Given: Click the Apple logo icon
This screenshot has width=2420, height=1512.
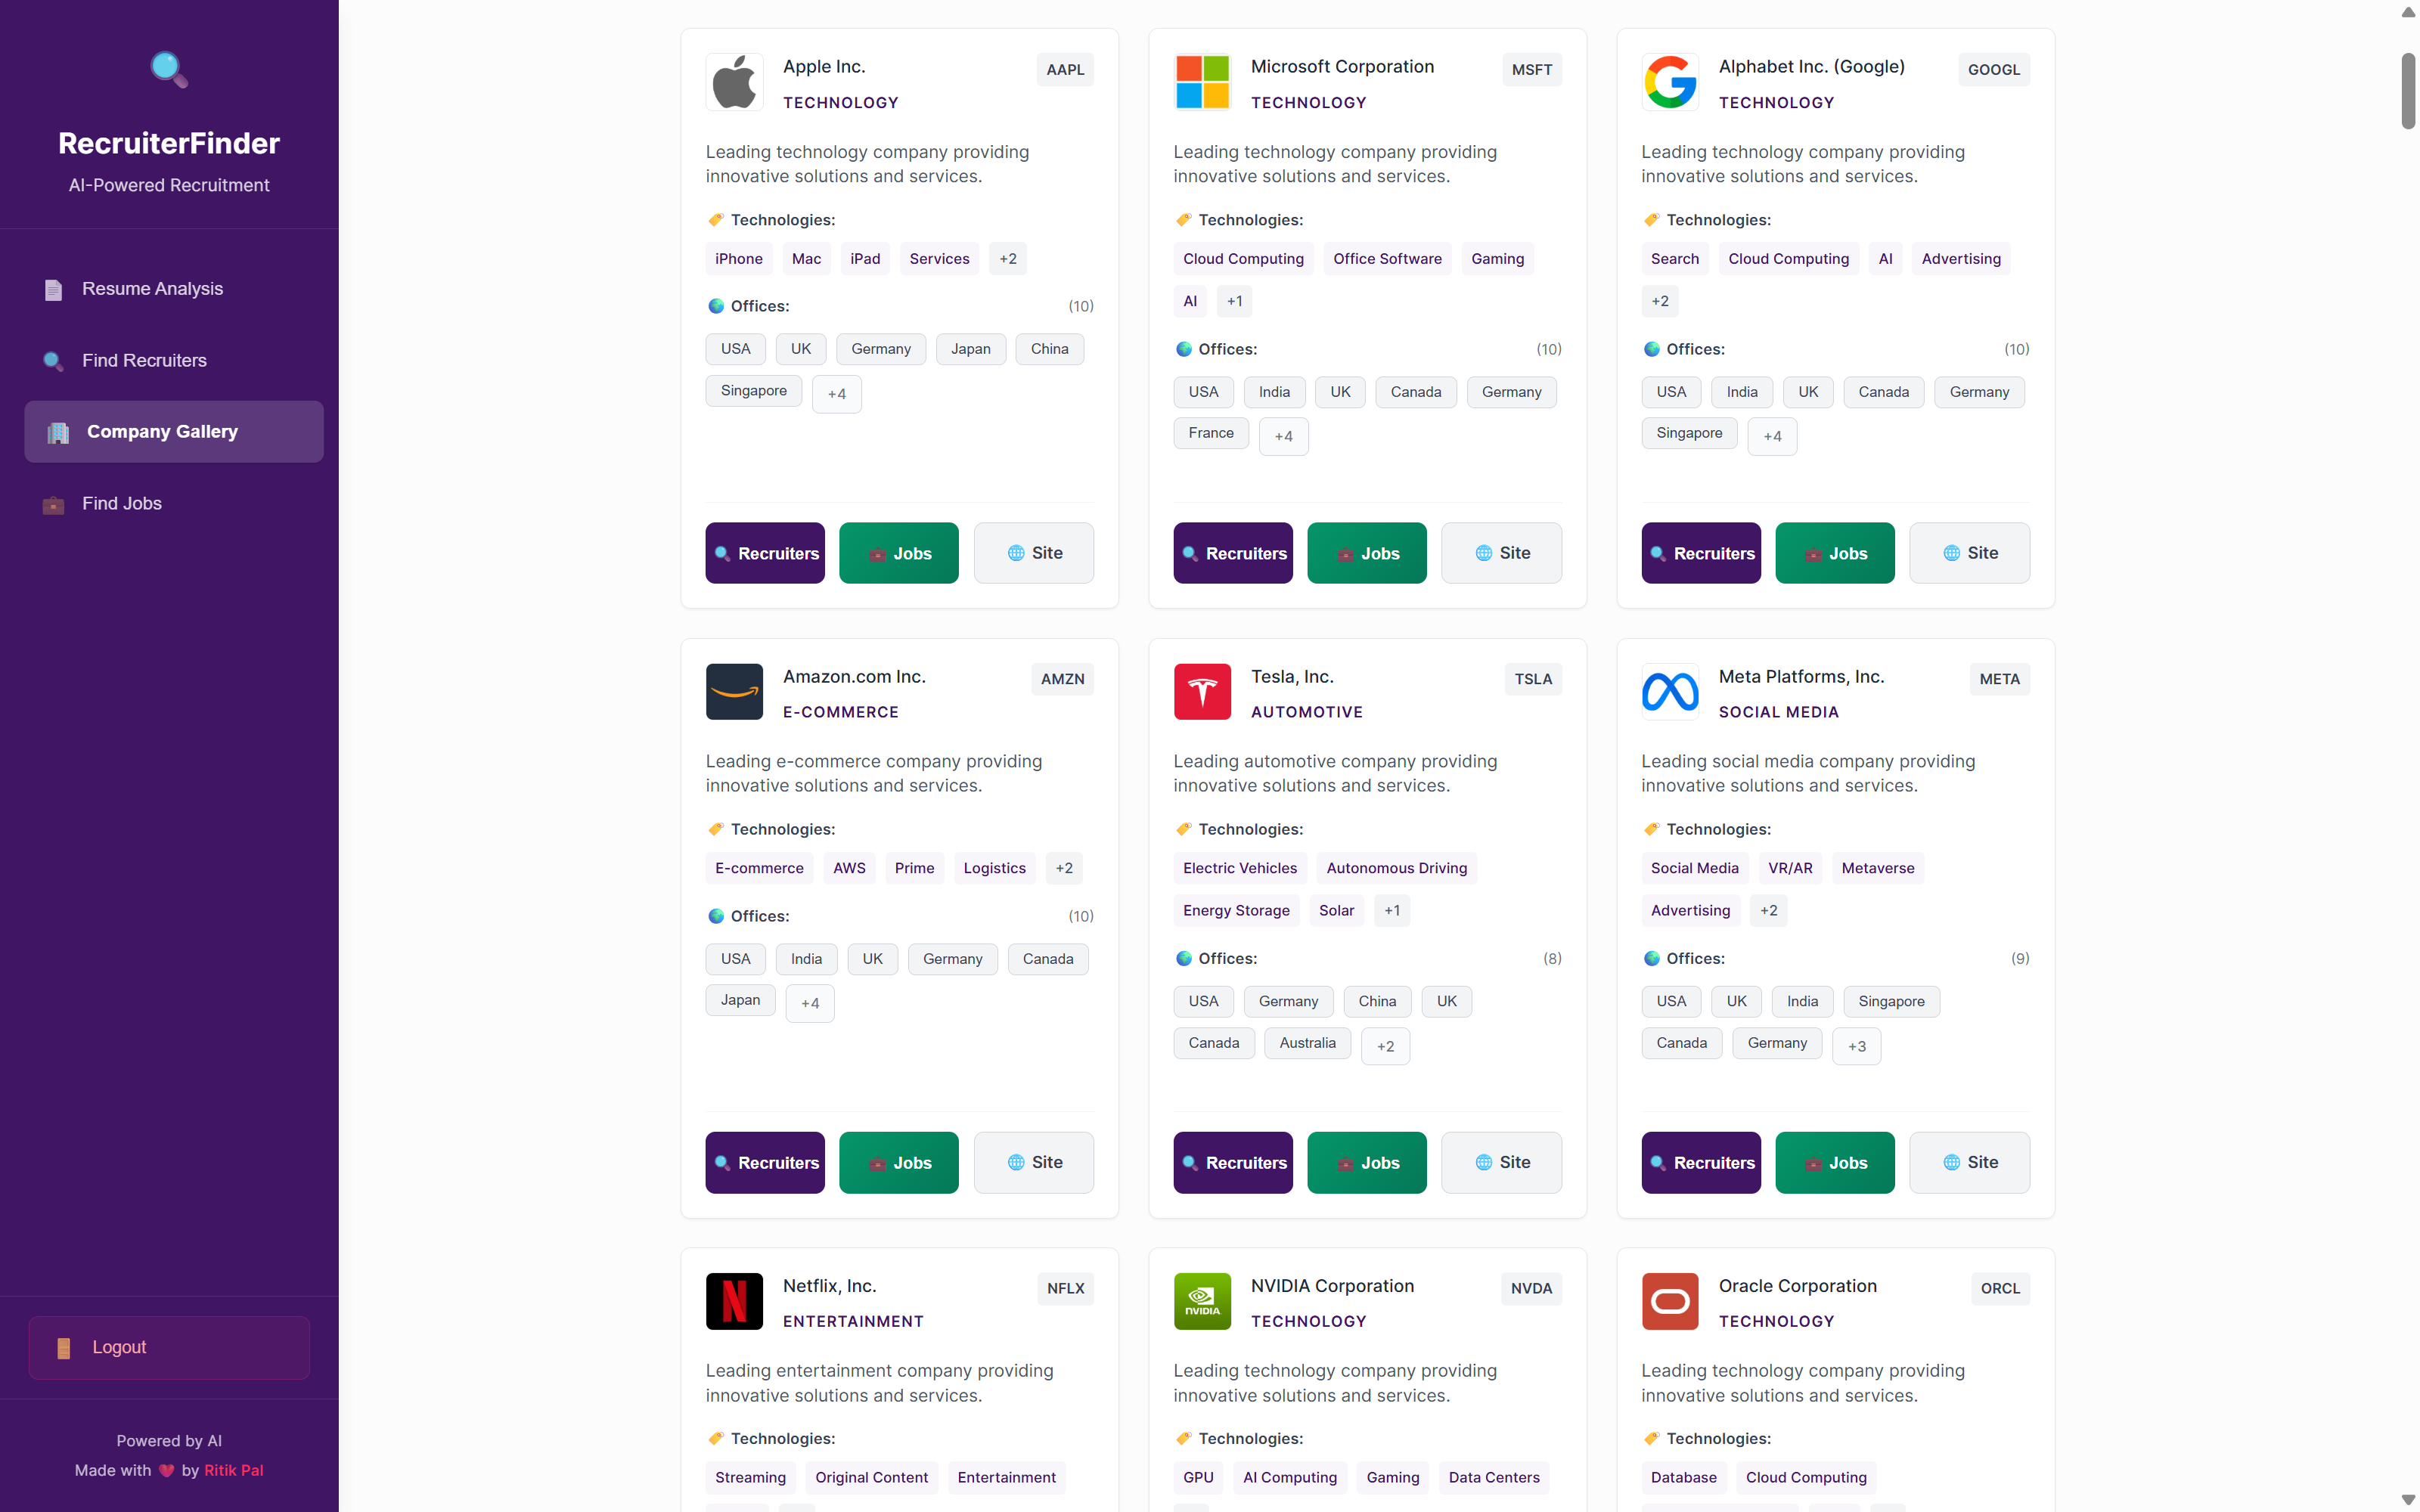Looking at the screenshot, I should click(734, 82).
